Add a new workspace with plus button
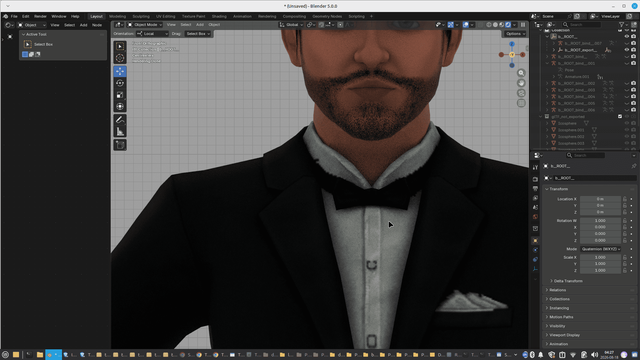This screenshot has height=360, width=640. [371, 16]
